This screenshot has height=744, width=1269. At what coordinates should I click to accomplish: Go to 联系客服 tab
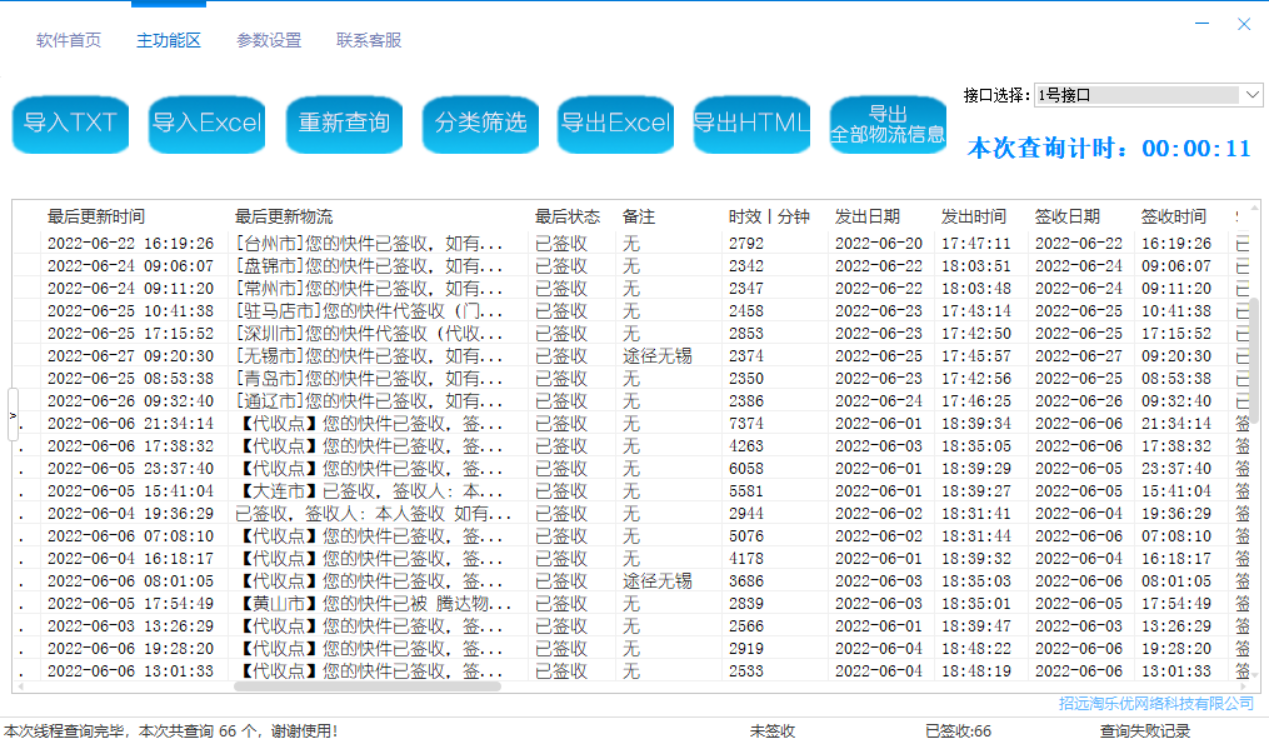(369, 41)
